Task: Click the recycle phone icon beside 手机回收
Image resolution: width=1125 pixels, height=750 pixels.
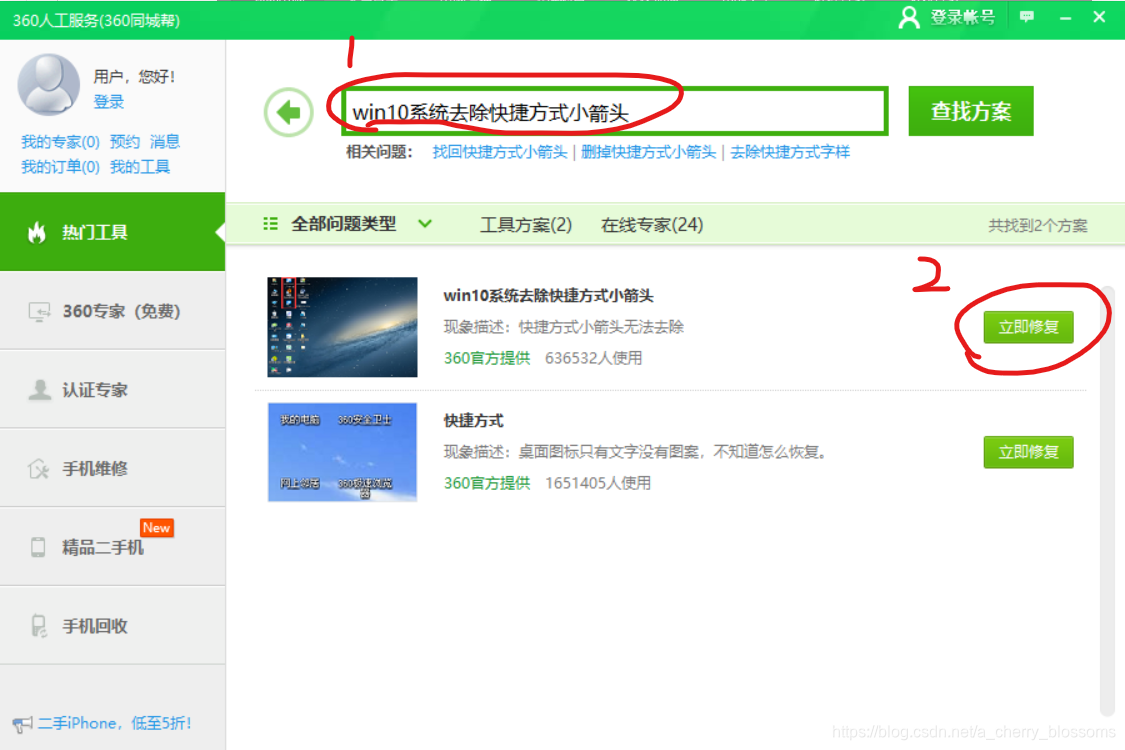Action: click(x=39, y=626)
